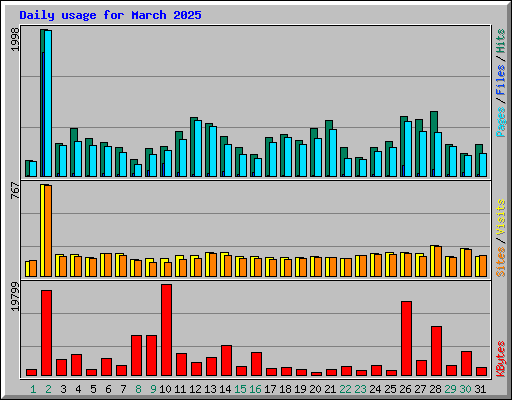Click day label 3 on the axis
This screenshot has width=512, height=400.
pyautogui.click(x=63, y=389)
